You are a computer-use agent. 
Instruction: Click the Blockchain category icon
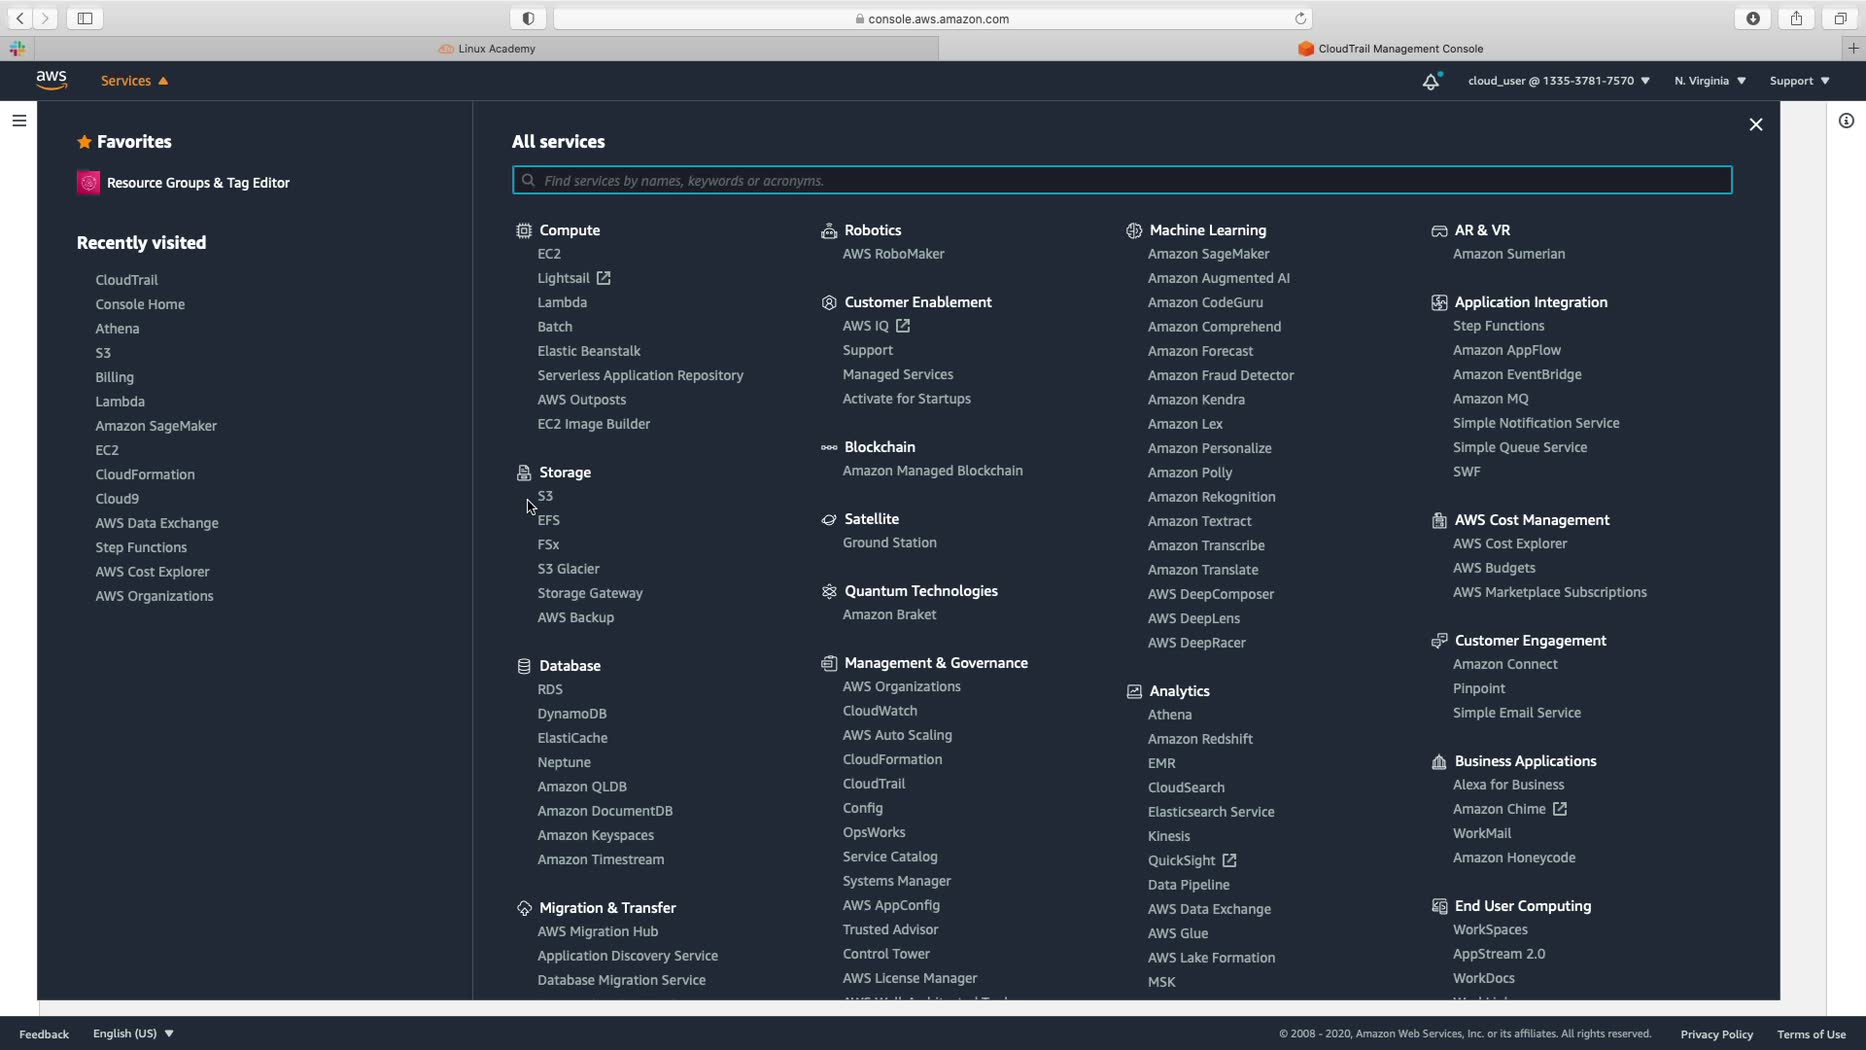tap(829, 447)
